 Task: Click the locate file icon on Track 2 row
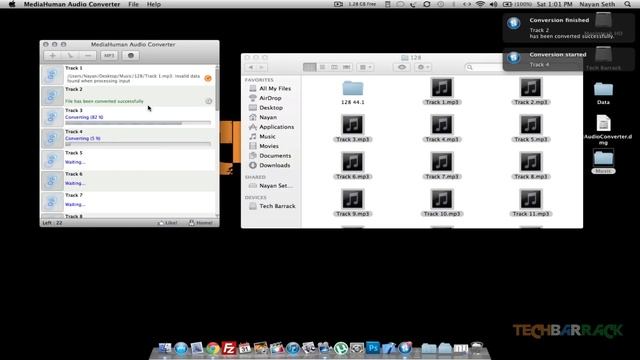pos(209,101)
